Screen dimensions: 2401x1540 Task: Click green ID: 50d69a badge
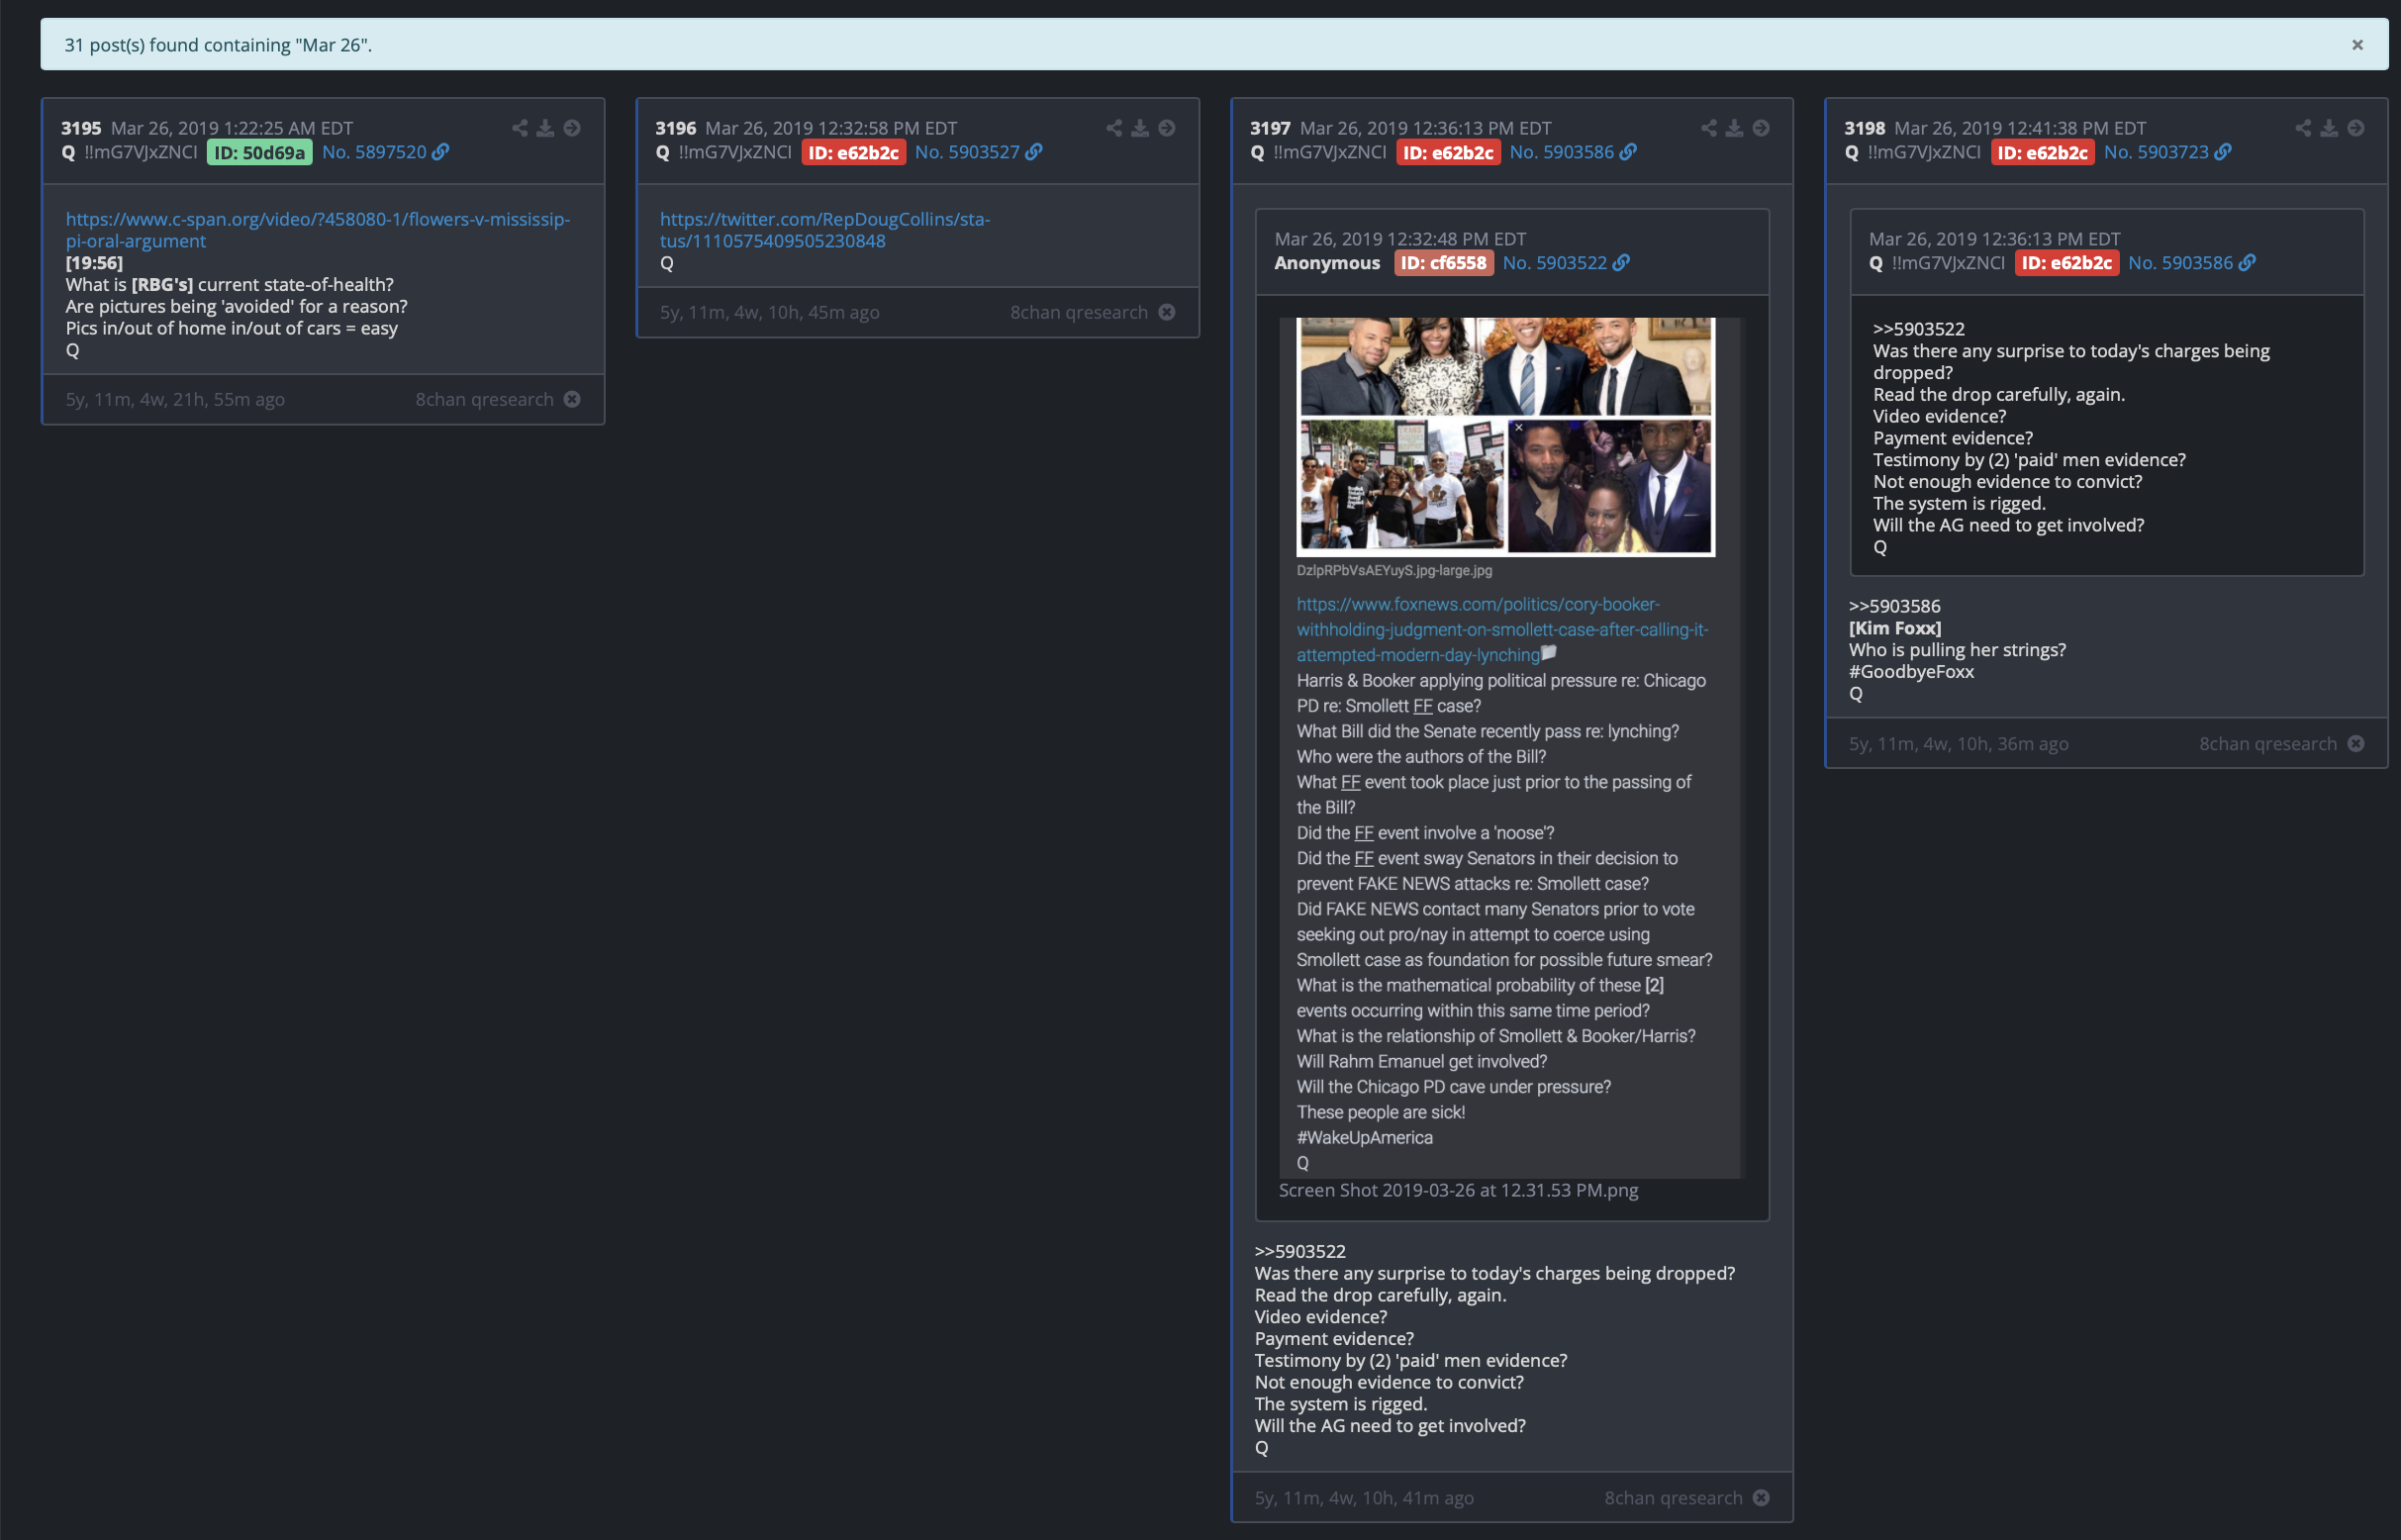point(260,152)
